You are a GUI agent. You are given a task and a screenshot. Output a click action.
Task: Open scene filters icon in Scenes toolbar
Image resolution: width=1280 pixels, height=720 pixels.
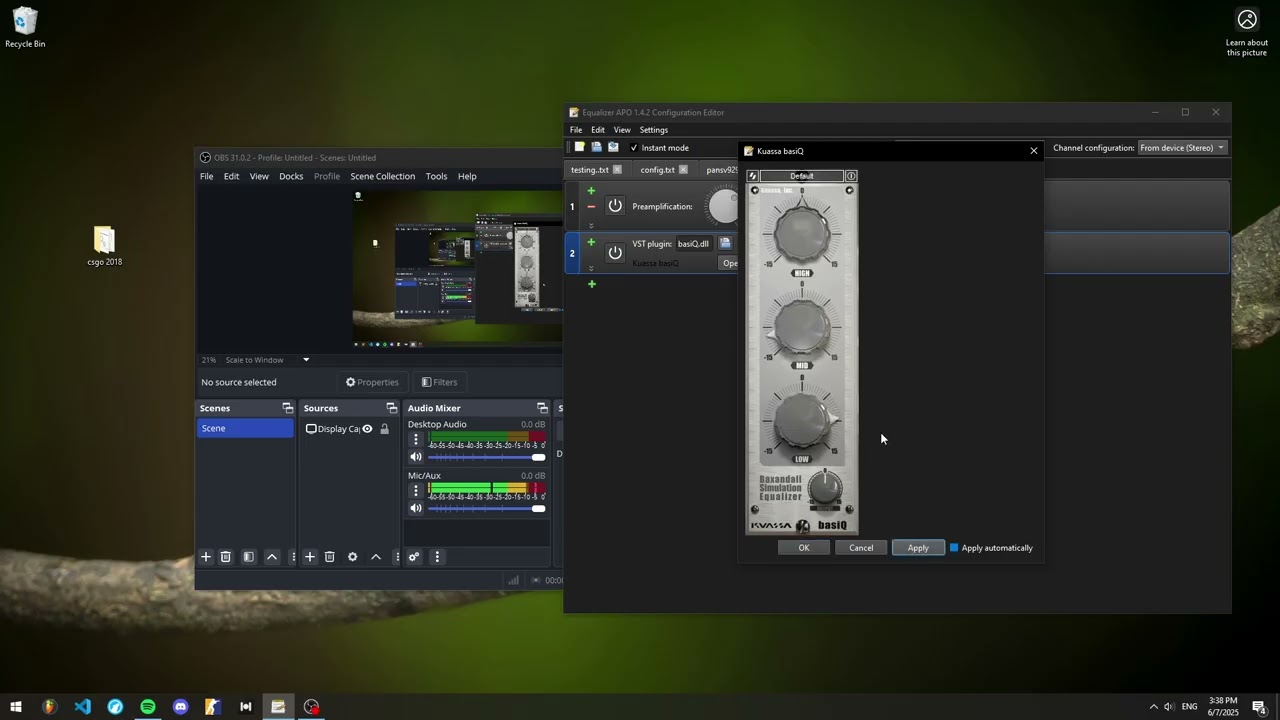(248, 557)
